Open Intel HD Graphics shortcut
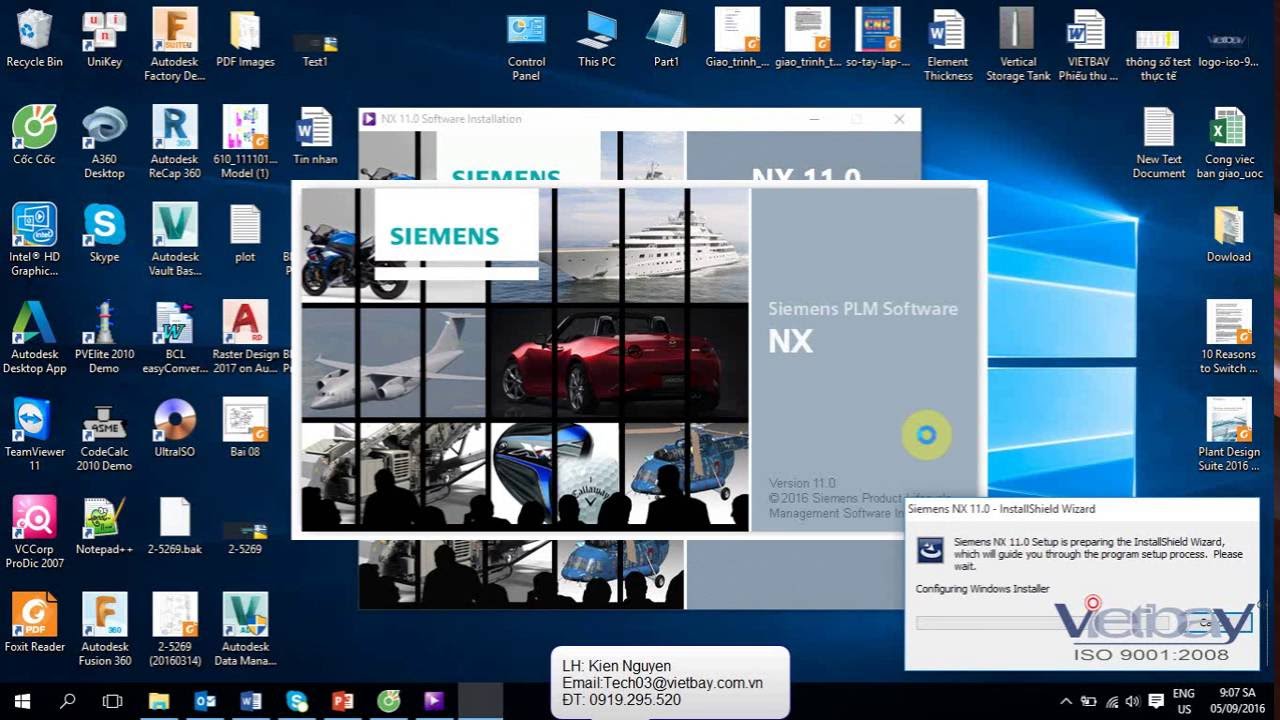1280x720 pixels. [34, 240]
